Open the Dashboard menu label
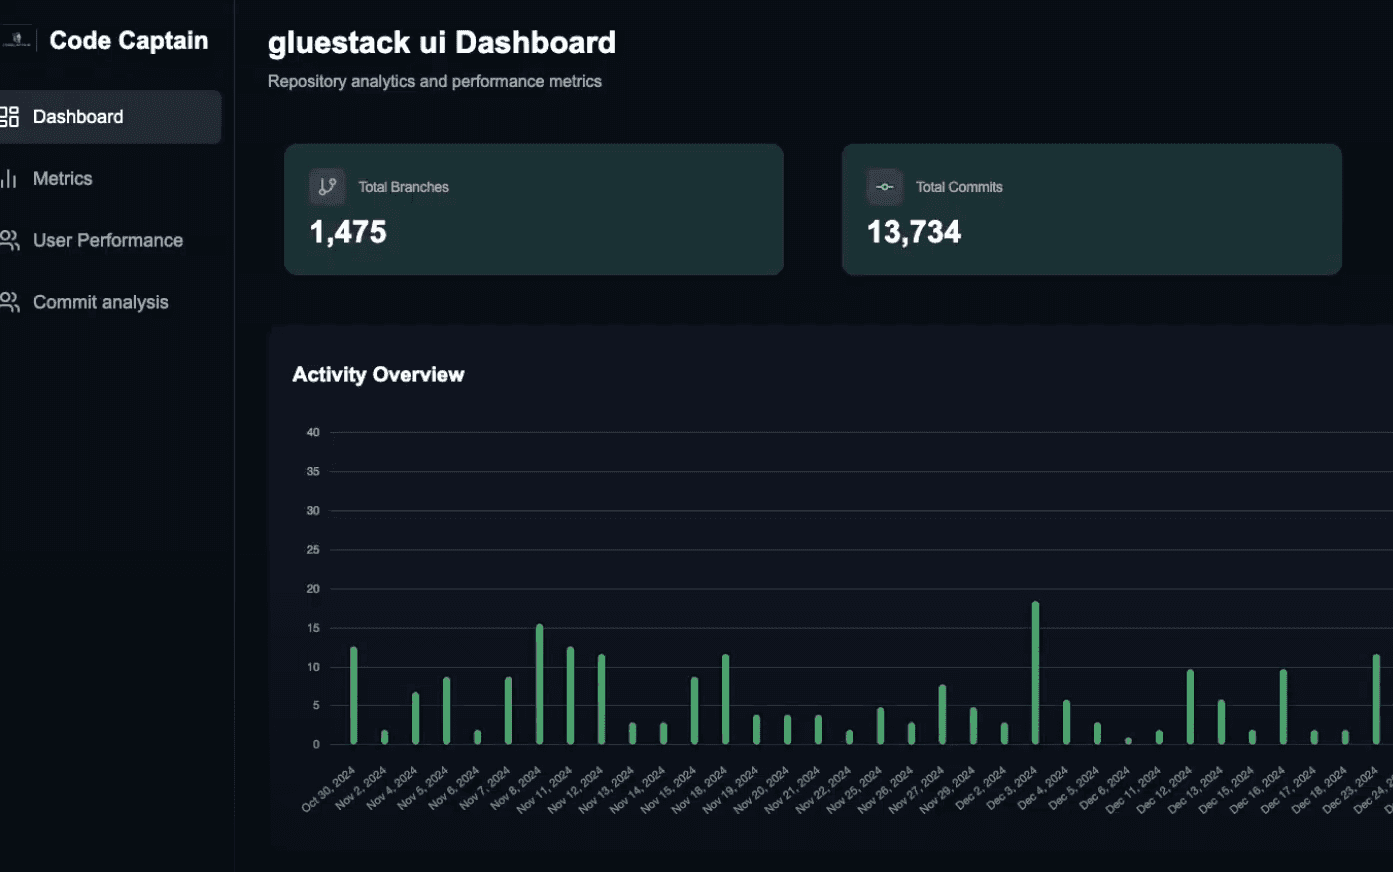Viewport: 1393px width, 872px height. click(x=78, y=117)
